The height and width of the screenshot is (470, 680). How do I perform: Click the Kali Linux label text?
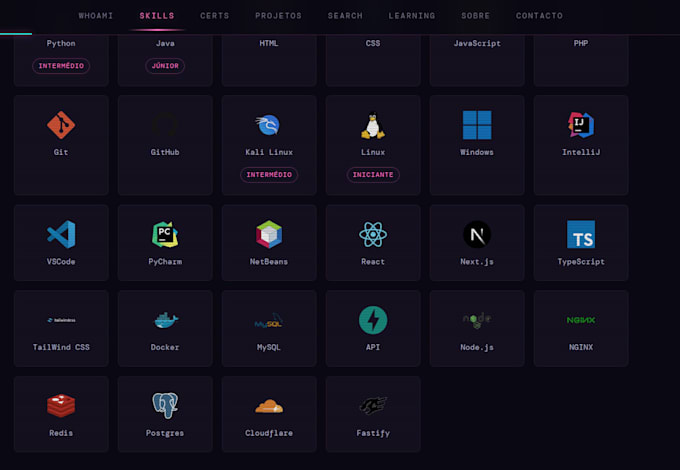pyautogui.click(x=269, y=152)
